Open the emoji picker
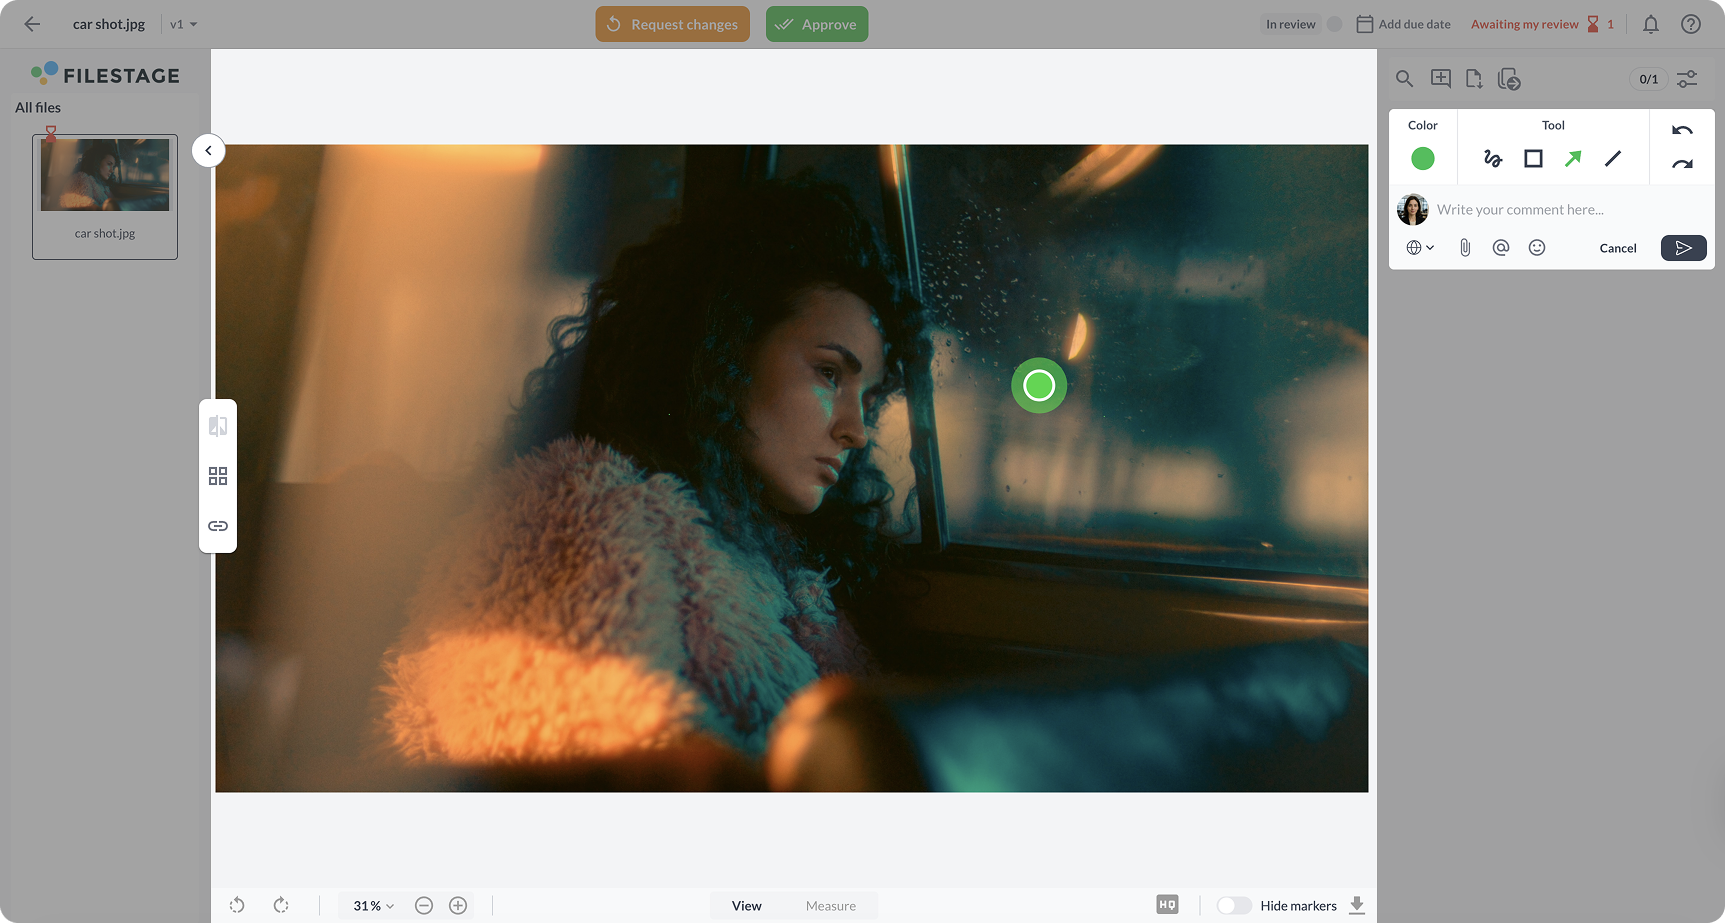The image size is (1725, 923). coord(1537,247)
